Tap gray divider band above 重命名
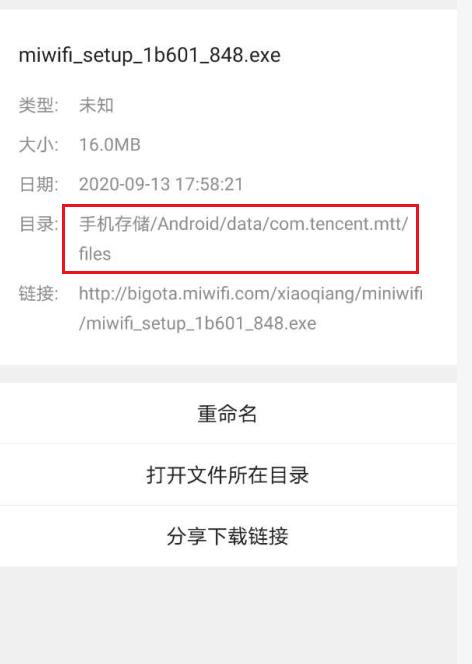 tap(229, 374)
